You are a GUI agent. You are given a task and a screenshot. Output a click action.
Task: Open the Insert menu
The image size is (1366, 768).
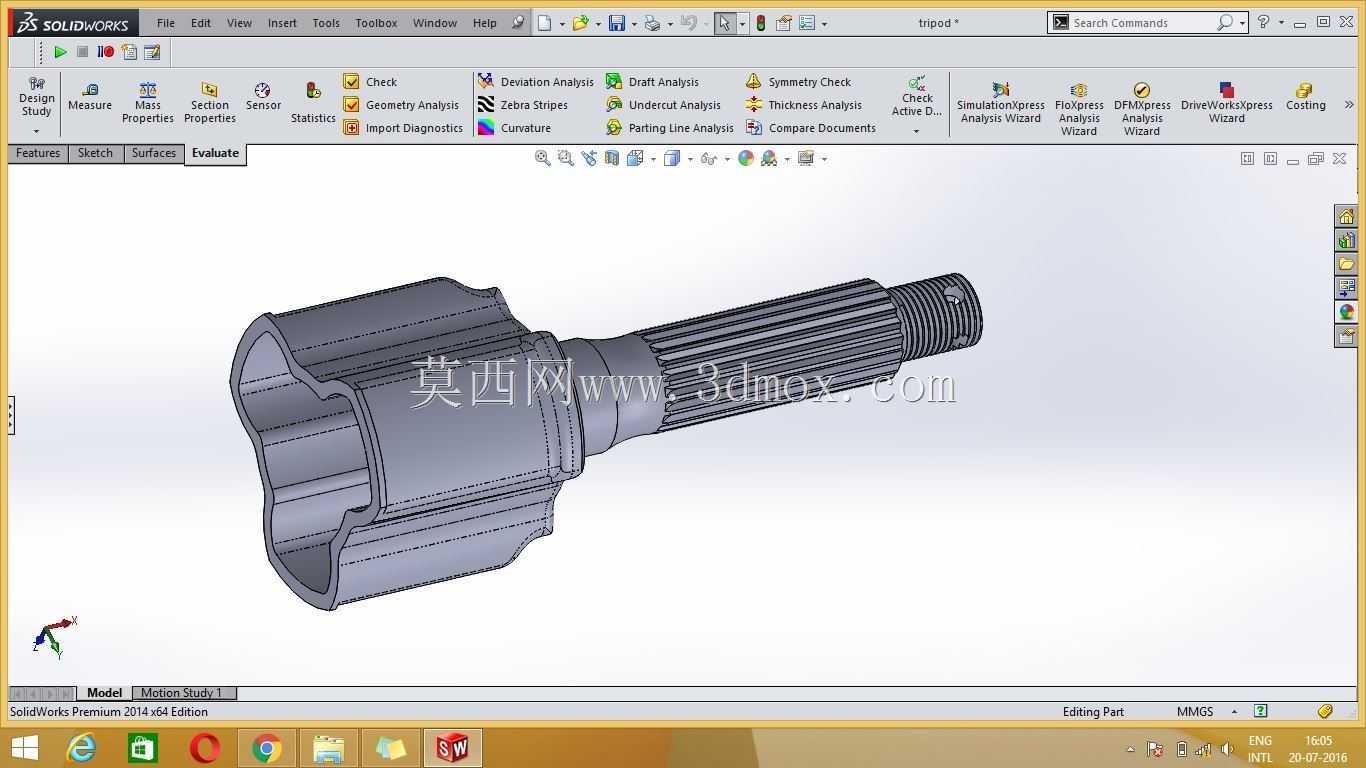click(x=282, y=23)
